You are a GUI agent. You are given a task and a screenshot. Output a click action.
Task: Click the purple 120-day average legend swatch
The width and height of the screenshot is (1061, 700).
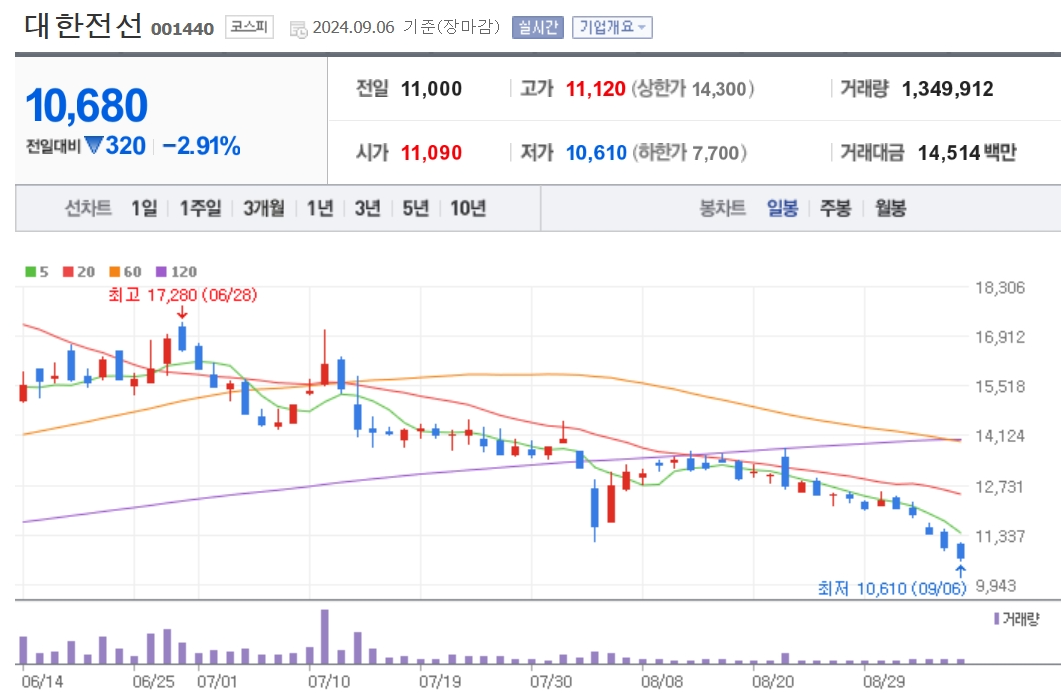pos(161,271)
